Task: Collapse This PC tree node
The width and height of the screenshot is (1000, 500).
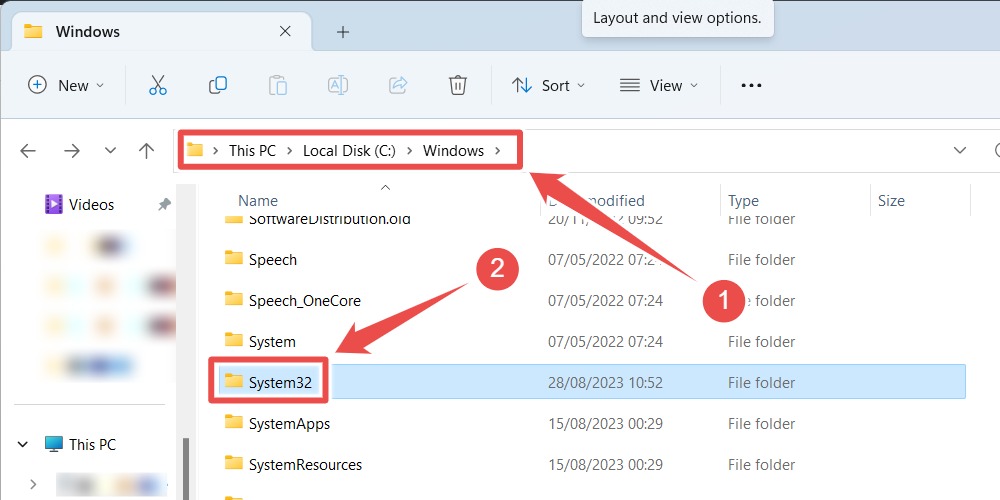Action: [x=23, y=445]
